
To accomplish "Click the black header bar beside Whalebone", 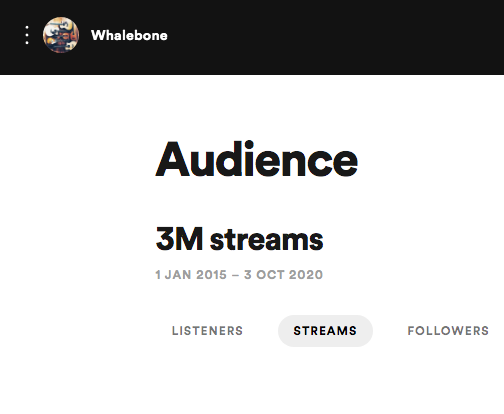I will click(333, 37).
